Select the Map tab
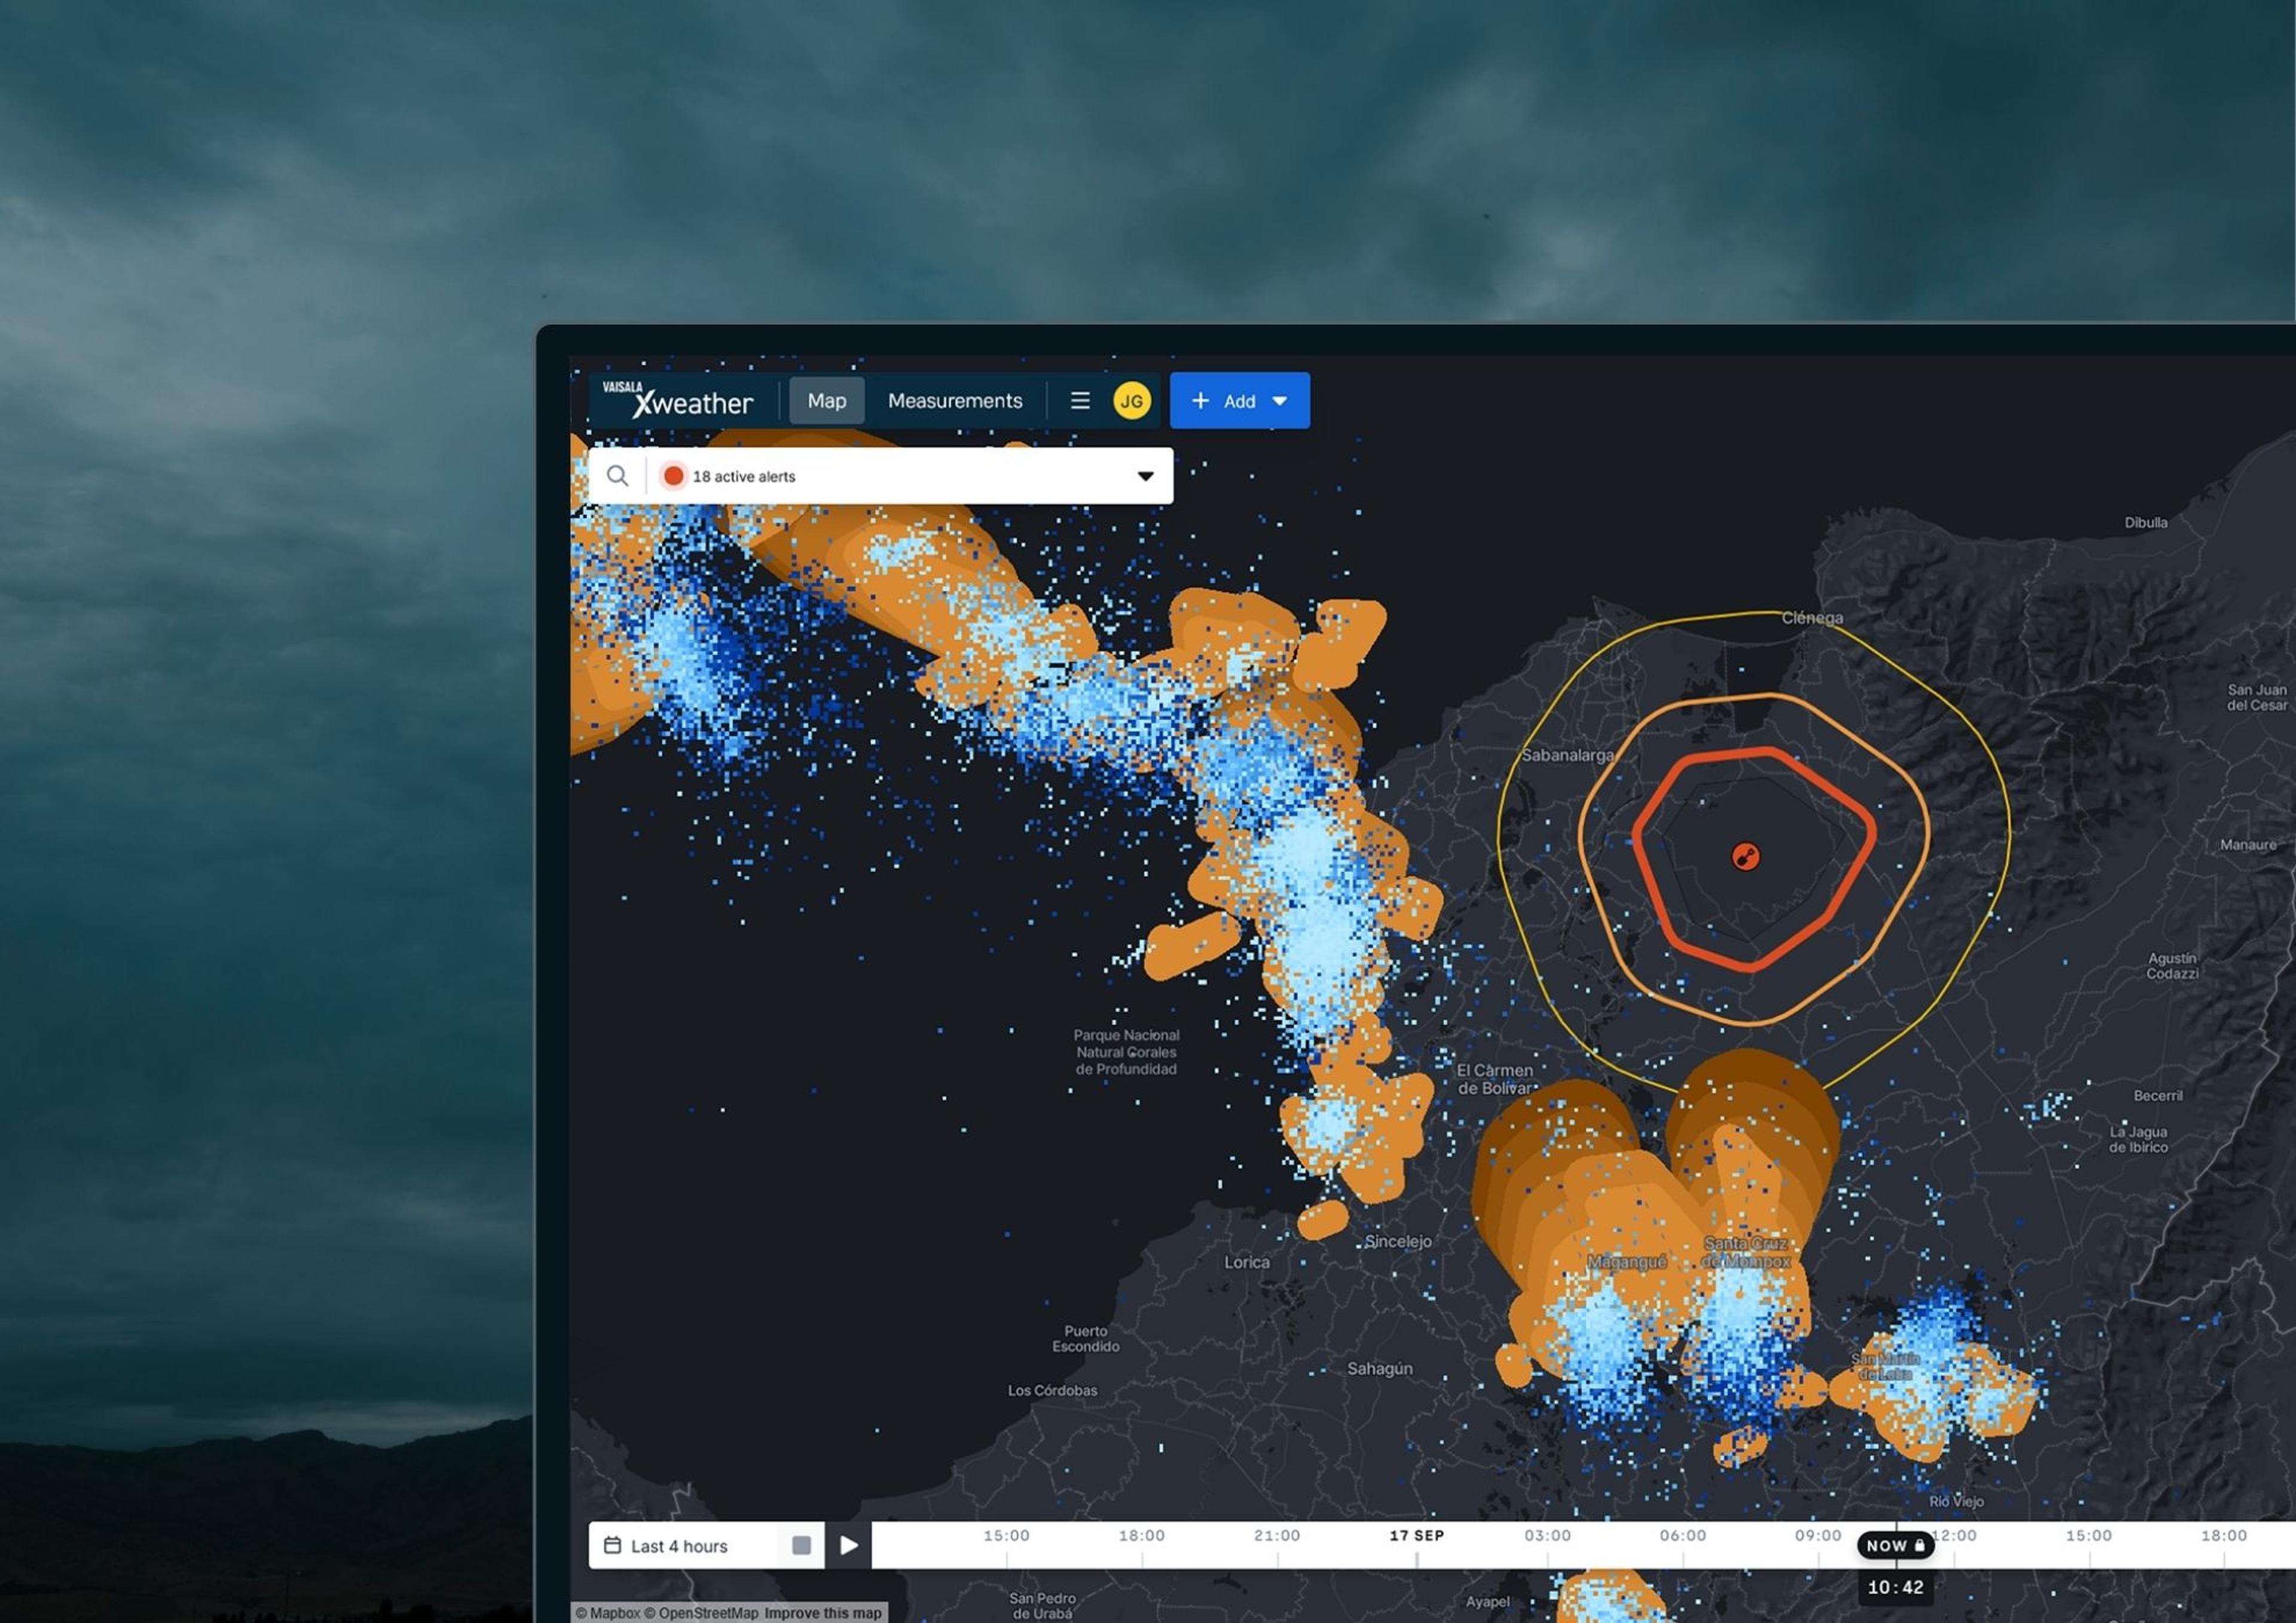The height and width of the screenshot is (1623, 2296). click(x=826, y=400)
